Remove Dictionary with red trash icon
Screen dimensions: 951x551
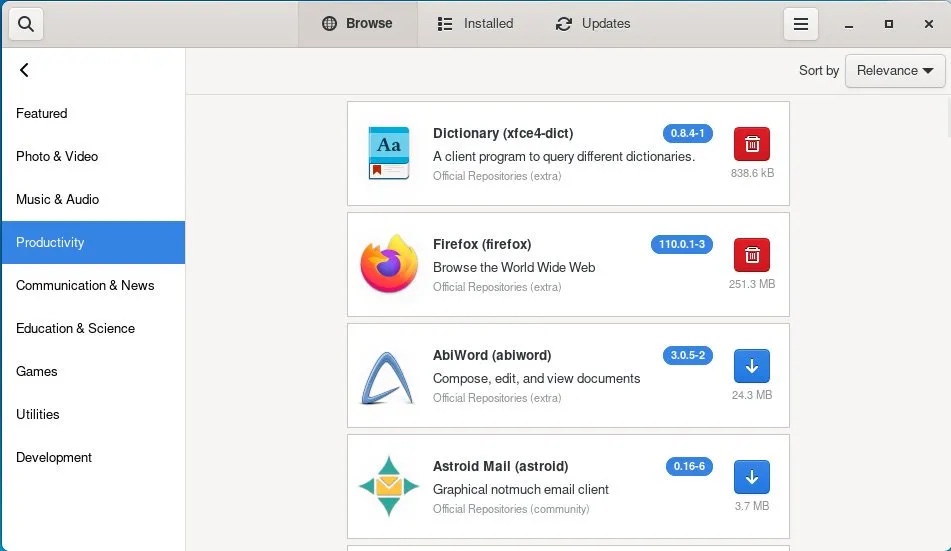click(x=752, y=144)
